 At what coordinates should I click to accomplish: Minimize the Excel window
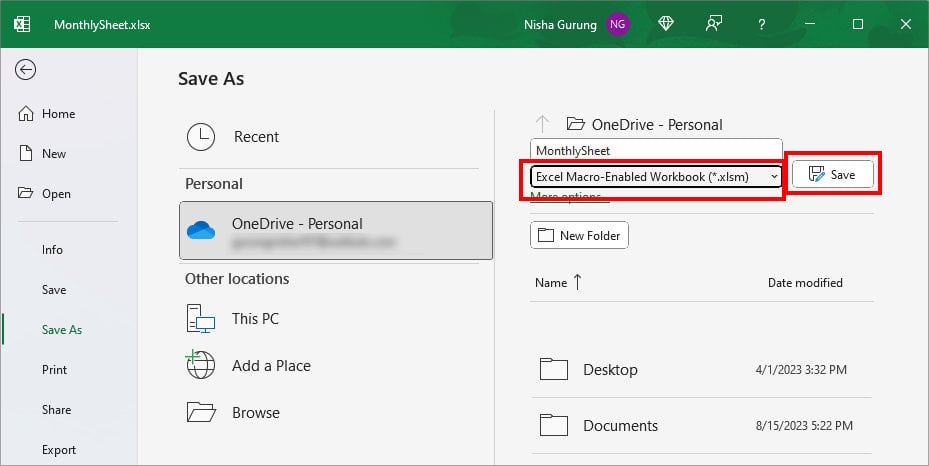pos(810,24)
